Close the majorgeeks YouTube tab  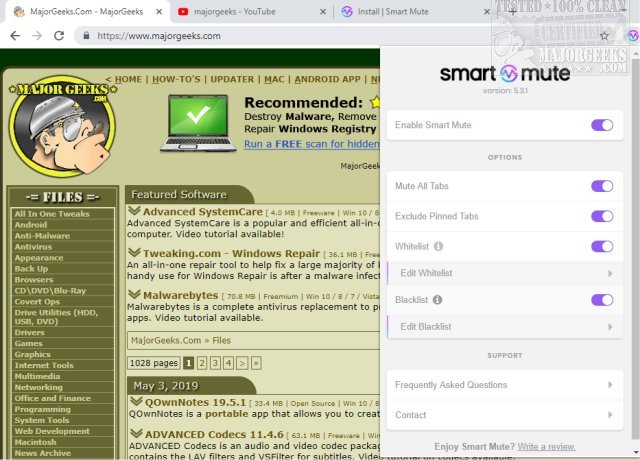click(x=323, y=12)
